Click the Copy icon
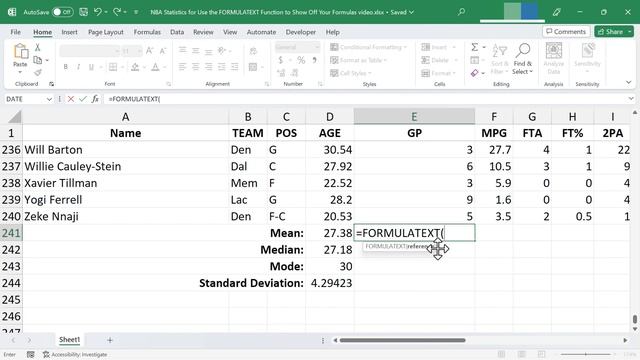Viewport: 640px width, 360px height. [38, 60]
